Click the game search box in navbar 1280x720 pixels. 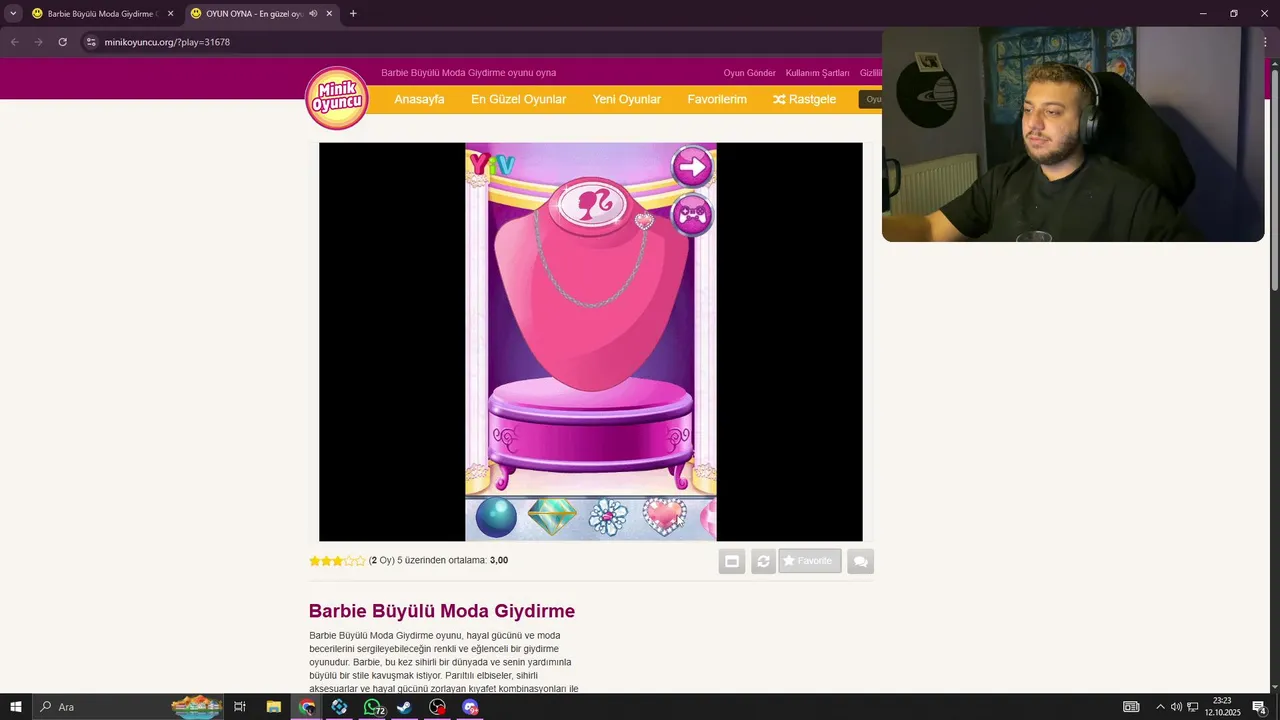click(870, 99)
